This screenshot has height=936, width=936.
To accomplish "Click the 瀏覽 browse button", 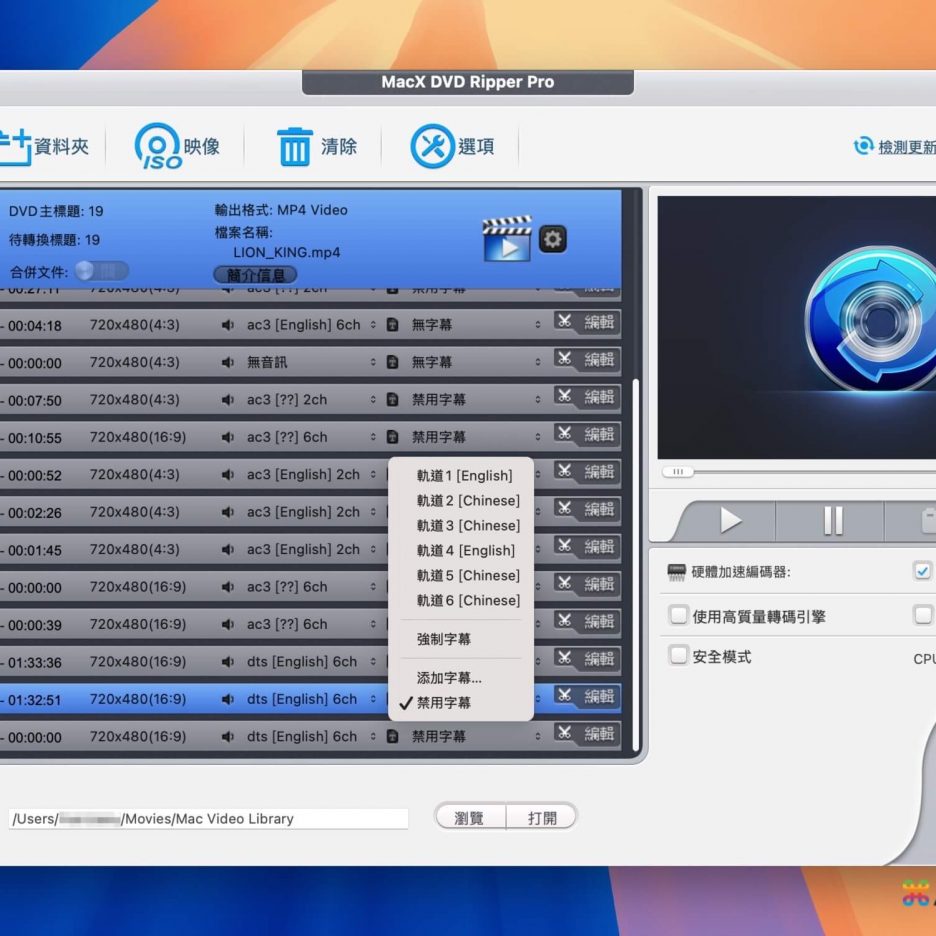I will (x=469, y=818).
